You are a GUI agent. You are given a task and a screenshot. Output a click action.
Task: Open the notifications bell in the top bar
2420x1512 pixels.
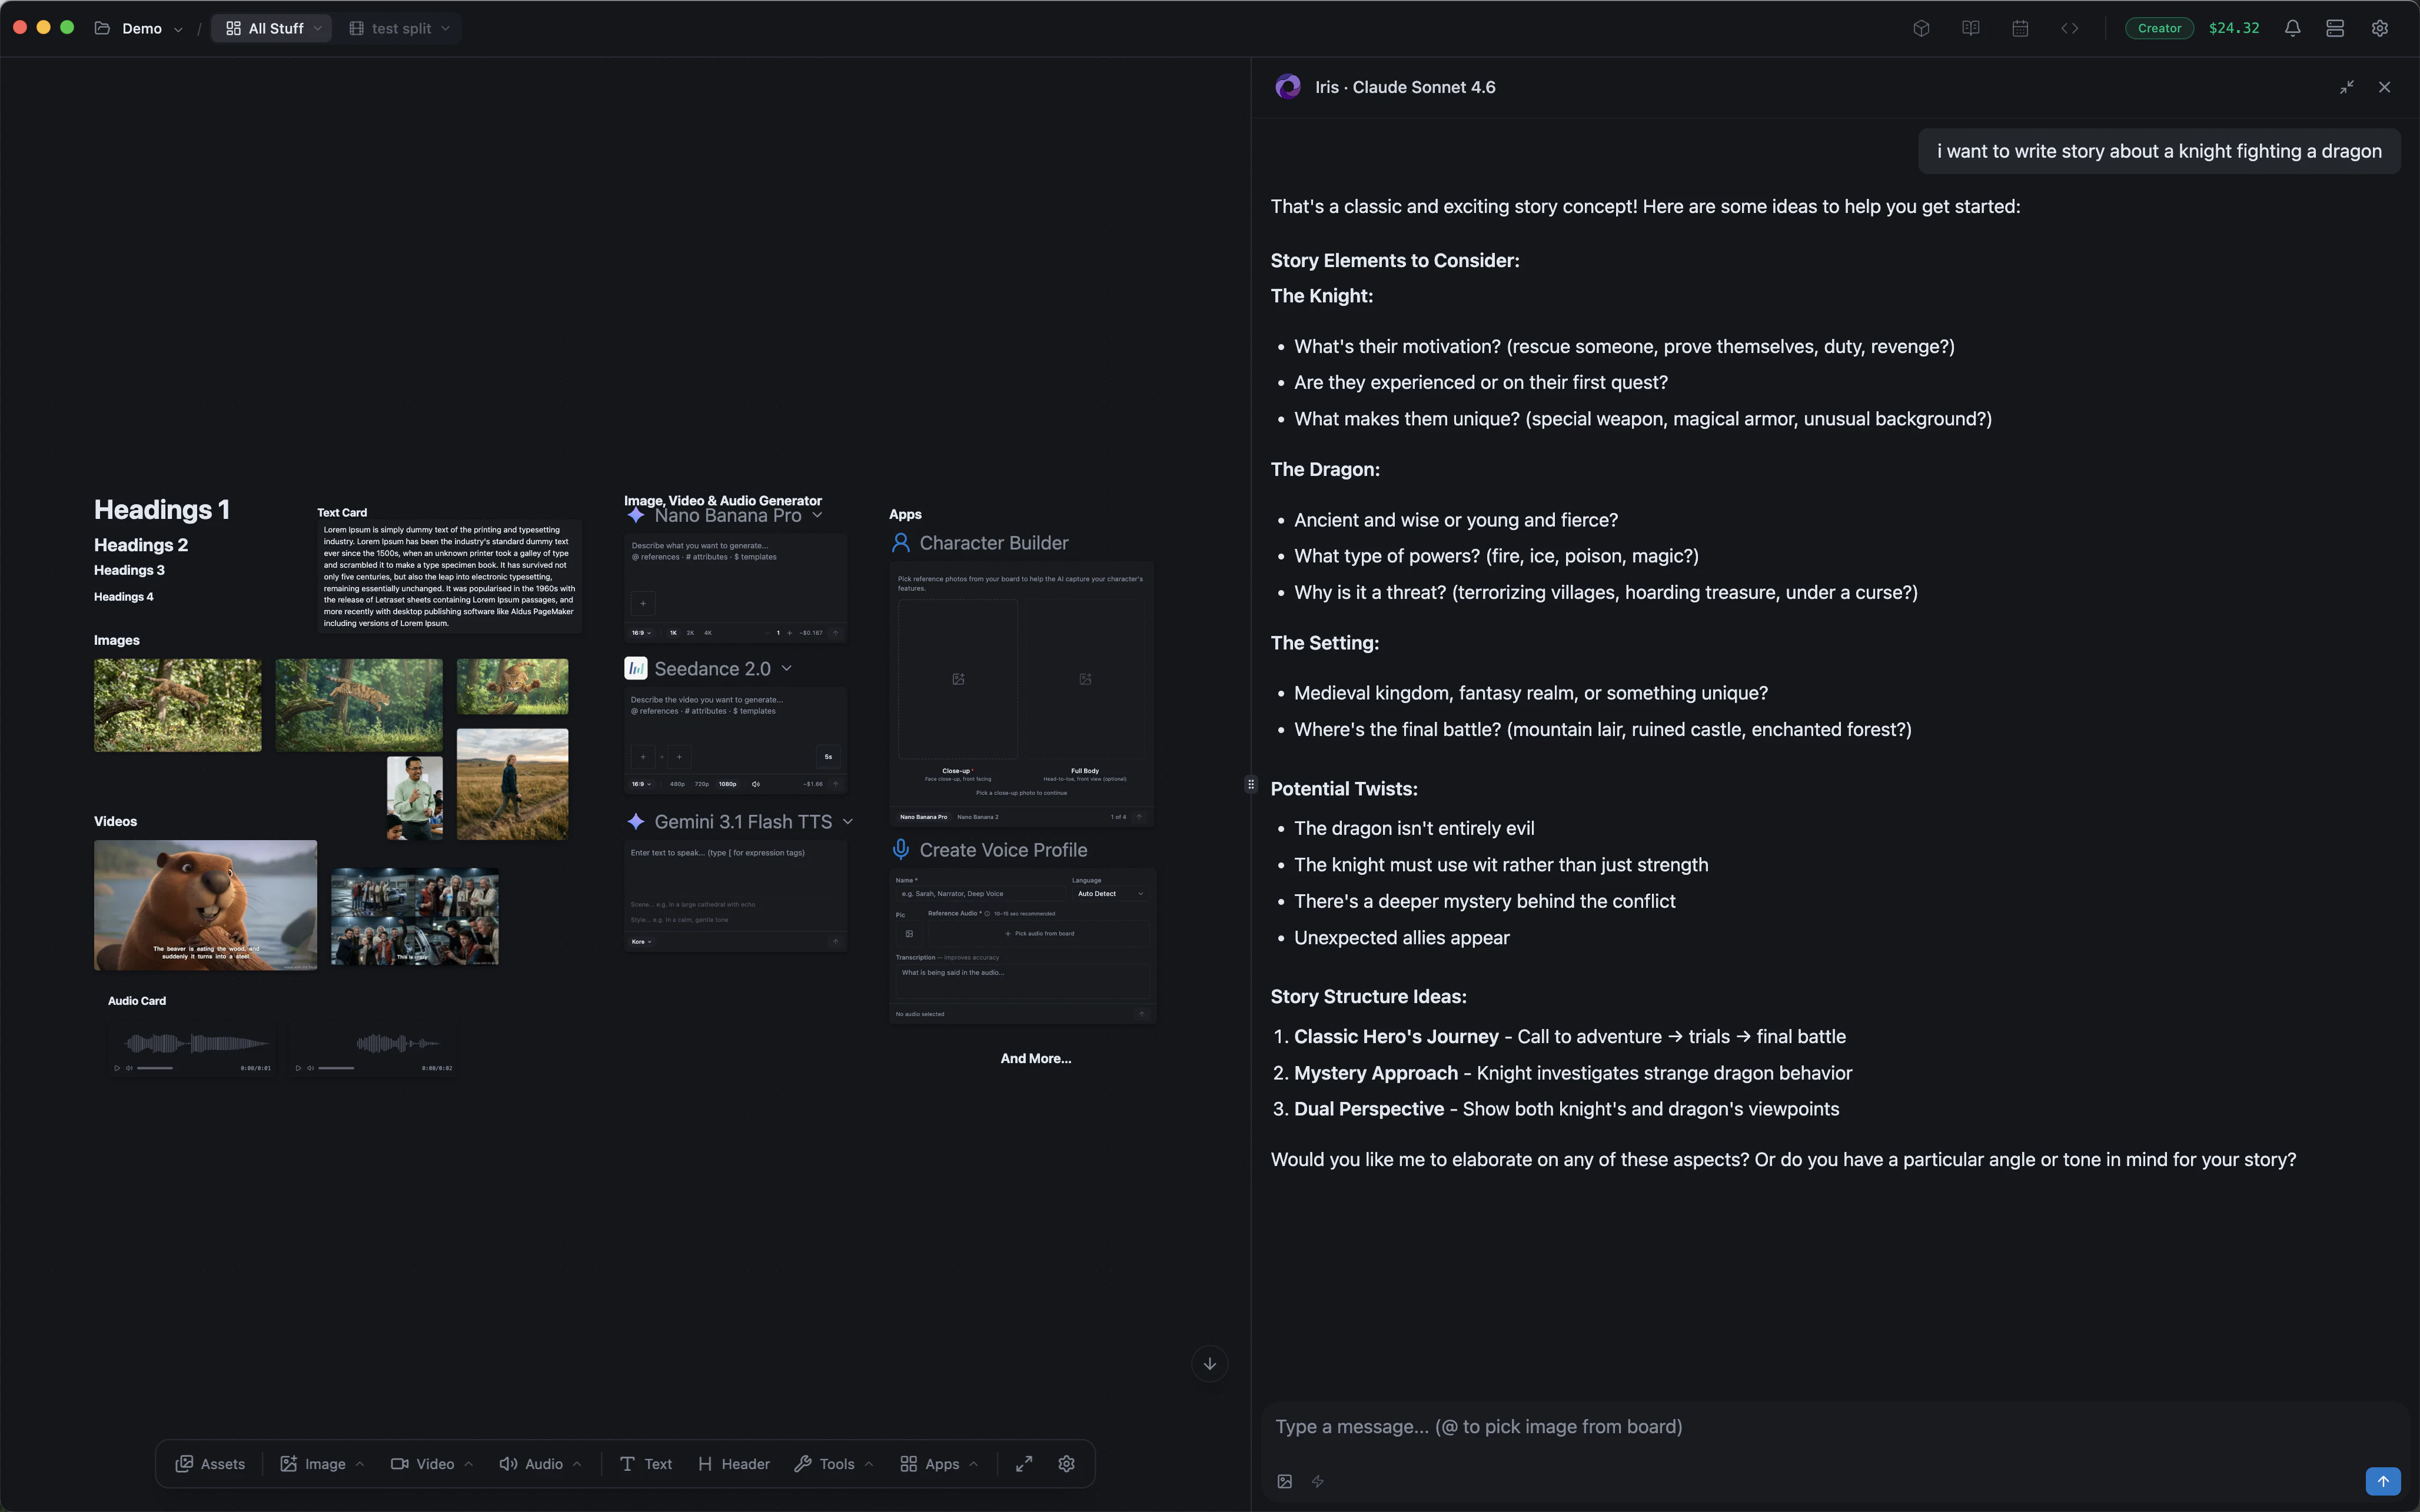point(2291,28)
